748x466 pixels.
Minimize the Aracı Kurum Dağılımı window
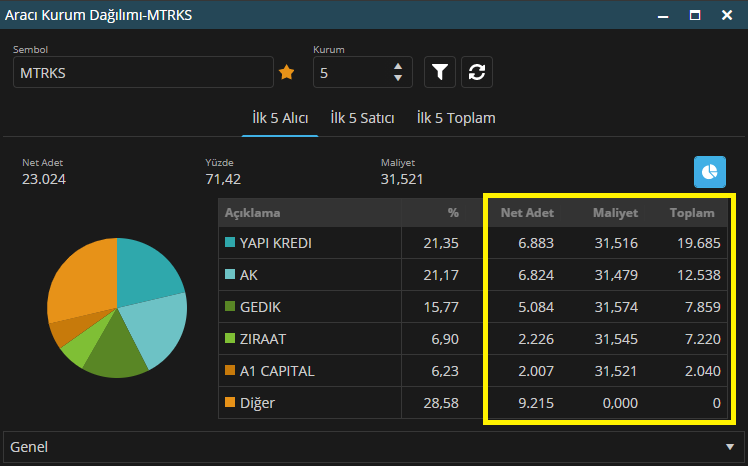[x=663, y=16]
